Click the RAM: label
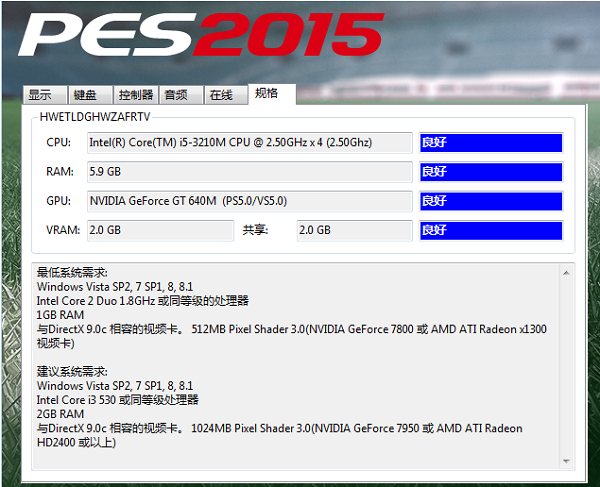Screen dimensions: 600x487 60,172
